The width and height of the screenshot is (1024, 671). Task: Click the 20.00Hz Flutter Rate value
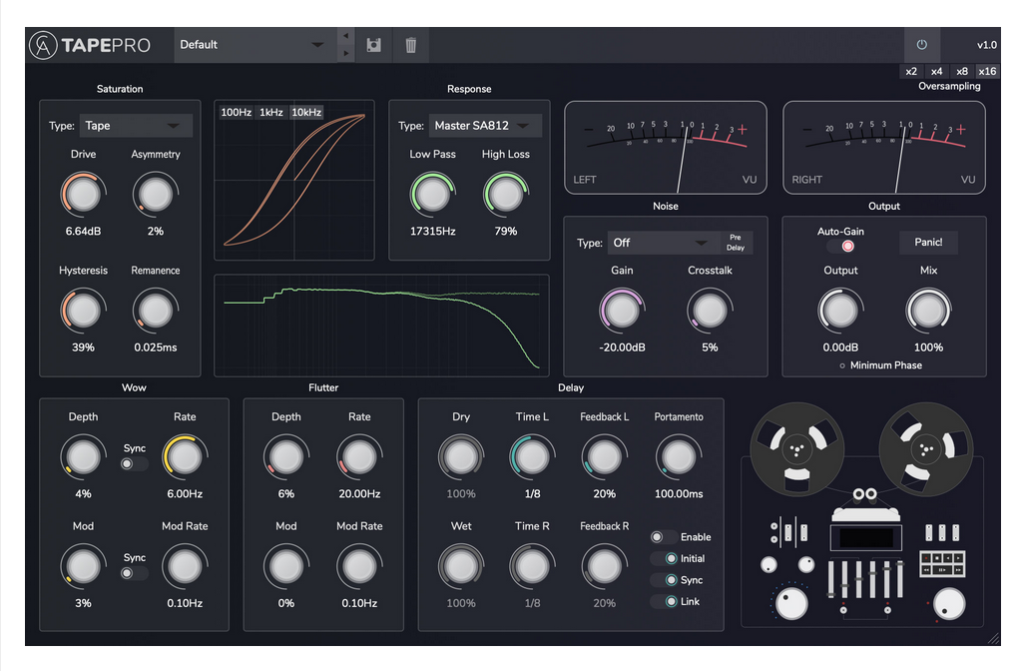[359, 494]
